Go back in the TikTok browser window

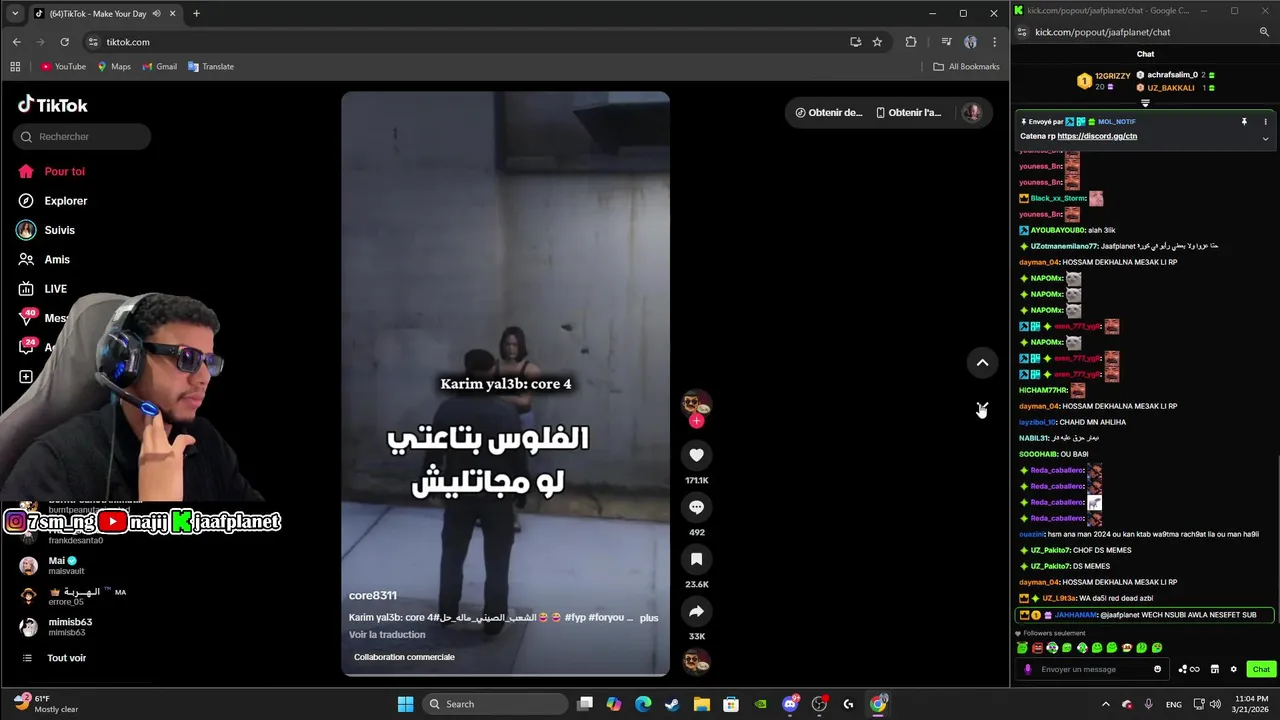point(16,42)
